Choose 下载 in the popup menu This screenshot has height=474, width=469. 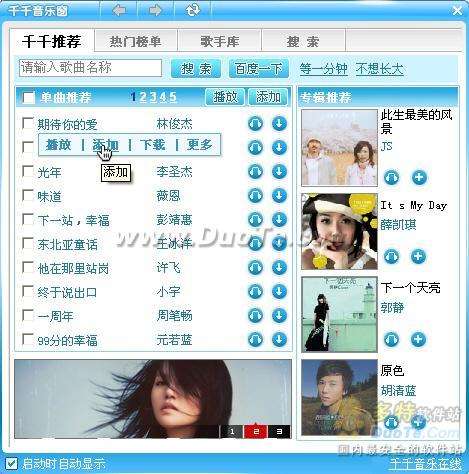[152, 145]
